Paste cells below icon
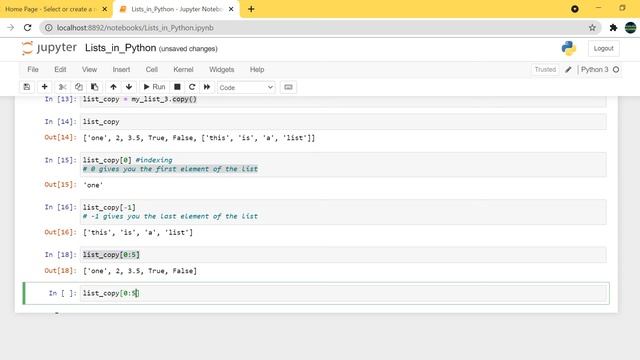 coord(94,87)
